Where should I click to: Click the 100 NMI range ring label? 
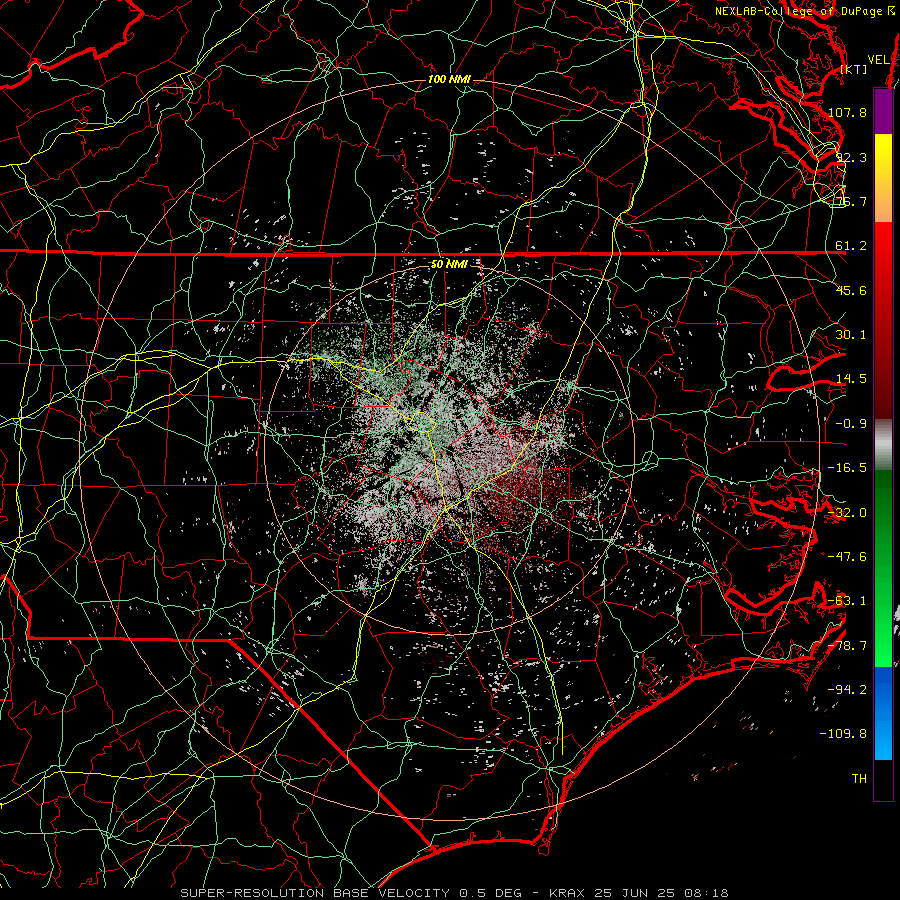point(449,79)
